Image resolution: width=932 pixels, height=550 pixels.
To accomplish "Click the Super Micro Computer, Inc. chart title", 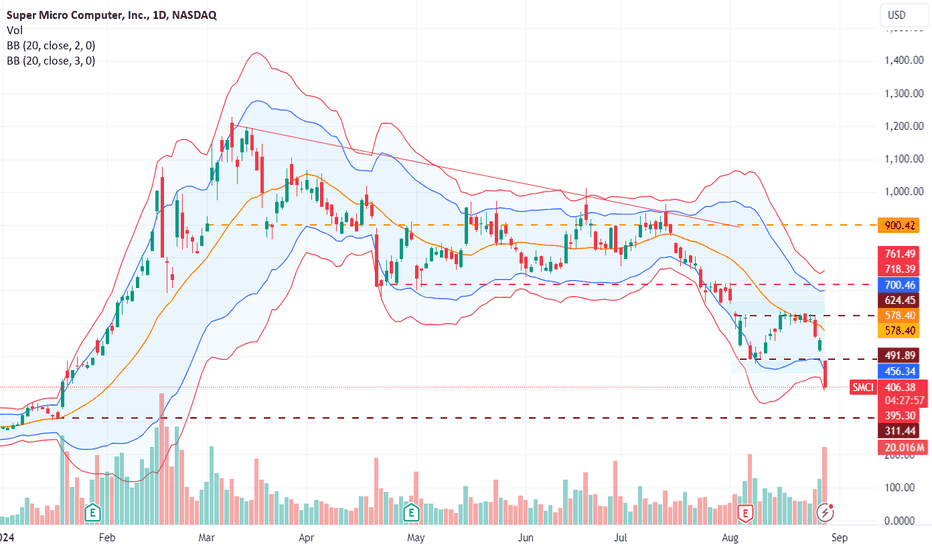I will pos(111,15).
